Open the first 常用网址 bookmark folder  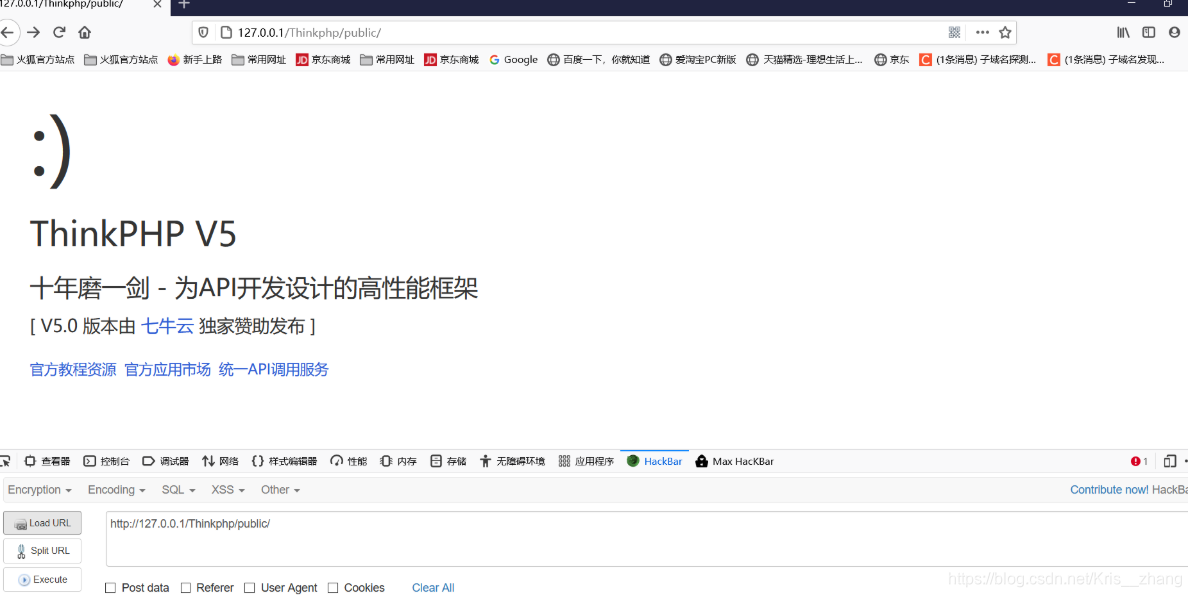pos(258,59)
